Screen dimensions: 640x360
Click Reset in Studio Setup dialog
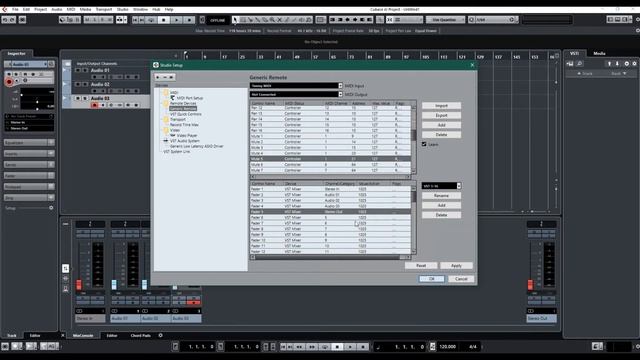(x=421, y=266)
